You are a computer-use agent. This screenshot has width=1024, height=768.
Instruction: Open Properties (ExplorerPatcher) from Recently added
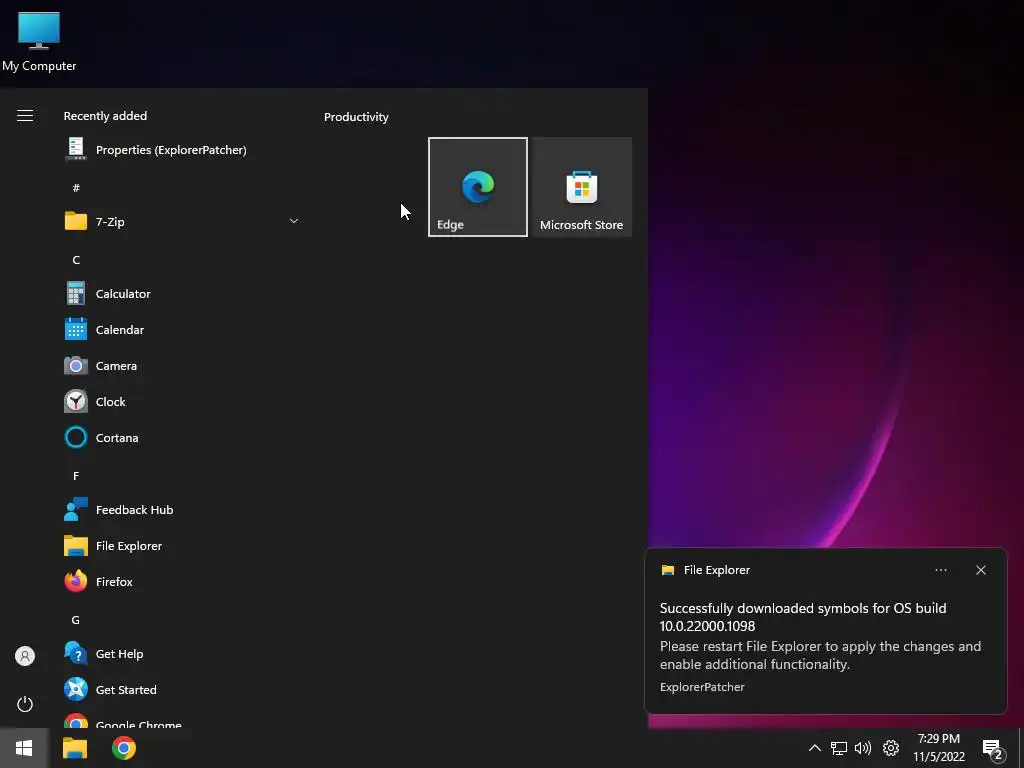(x=182, y=150)
